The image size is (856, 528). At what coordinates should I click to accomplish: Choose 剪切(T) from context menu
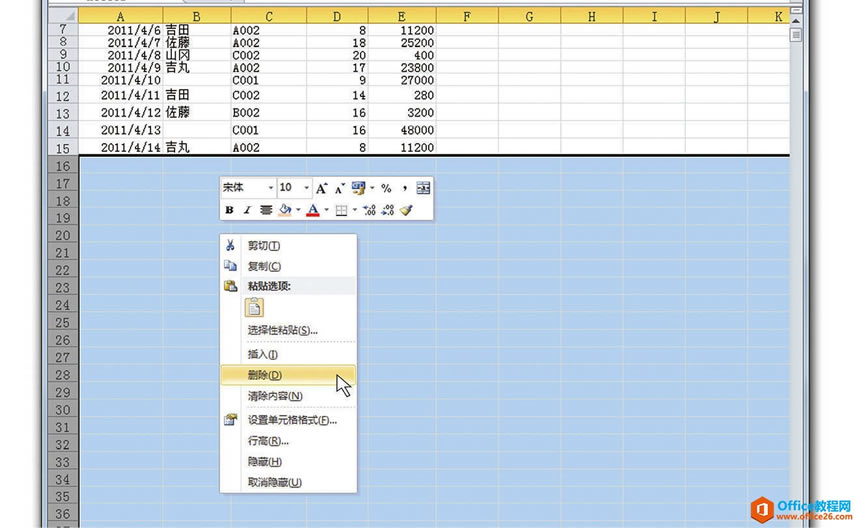288,246
